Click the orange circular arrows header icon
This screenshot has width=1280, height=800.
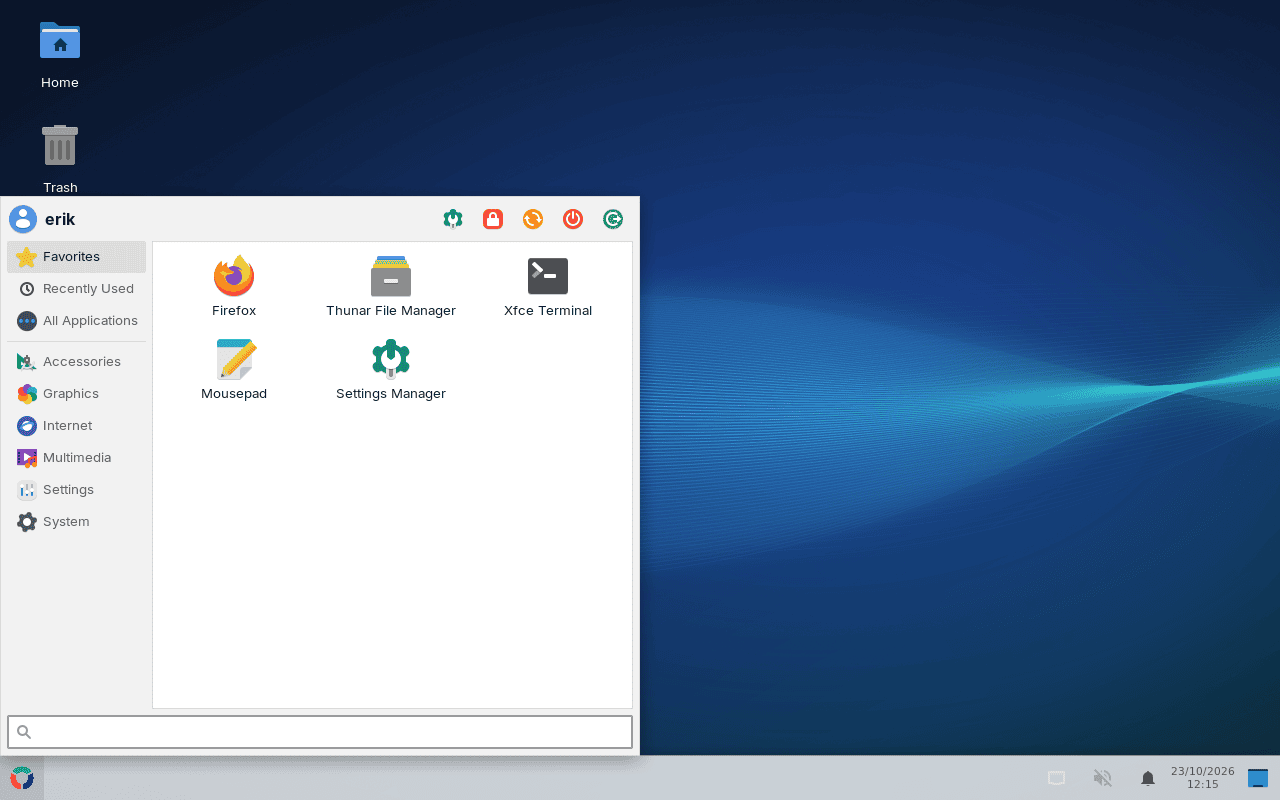(x=533, y=219)
